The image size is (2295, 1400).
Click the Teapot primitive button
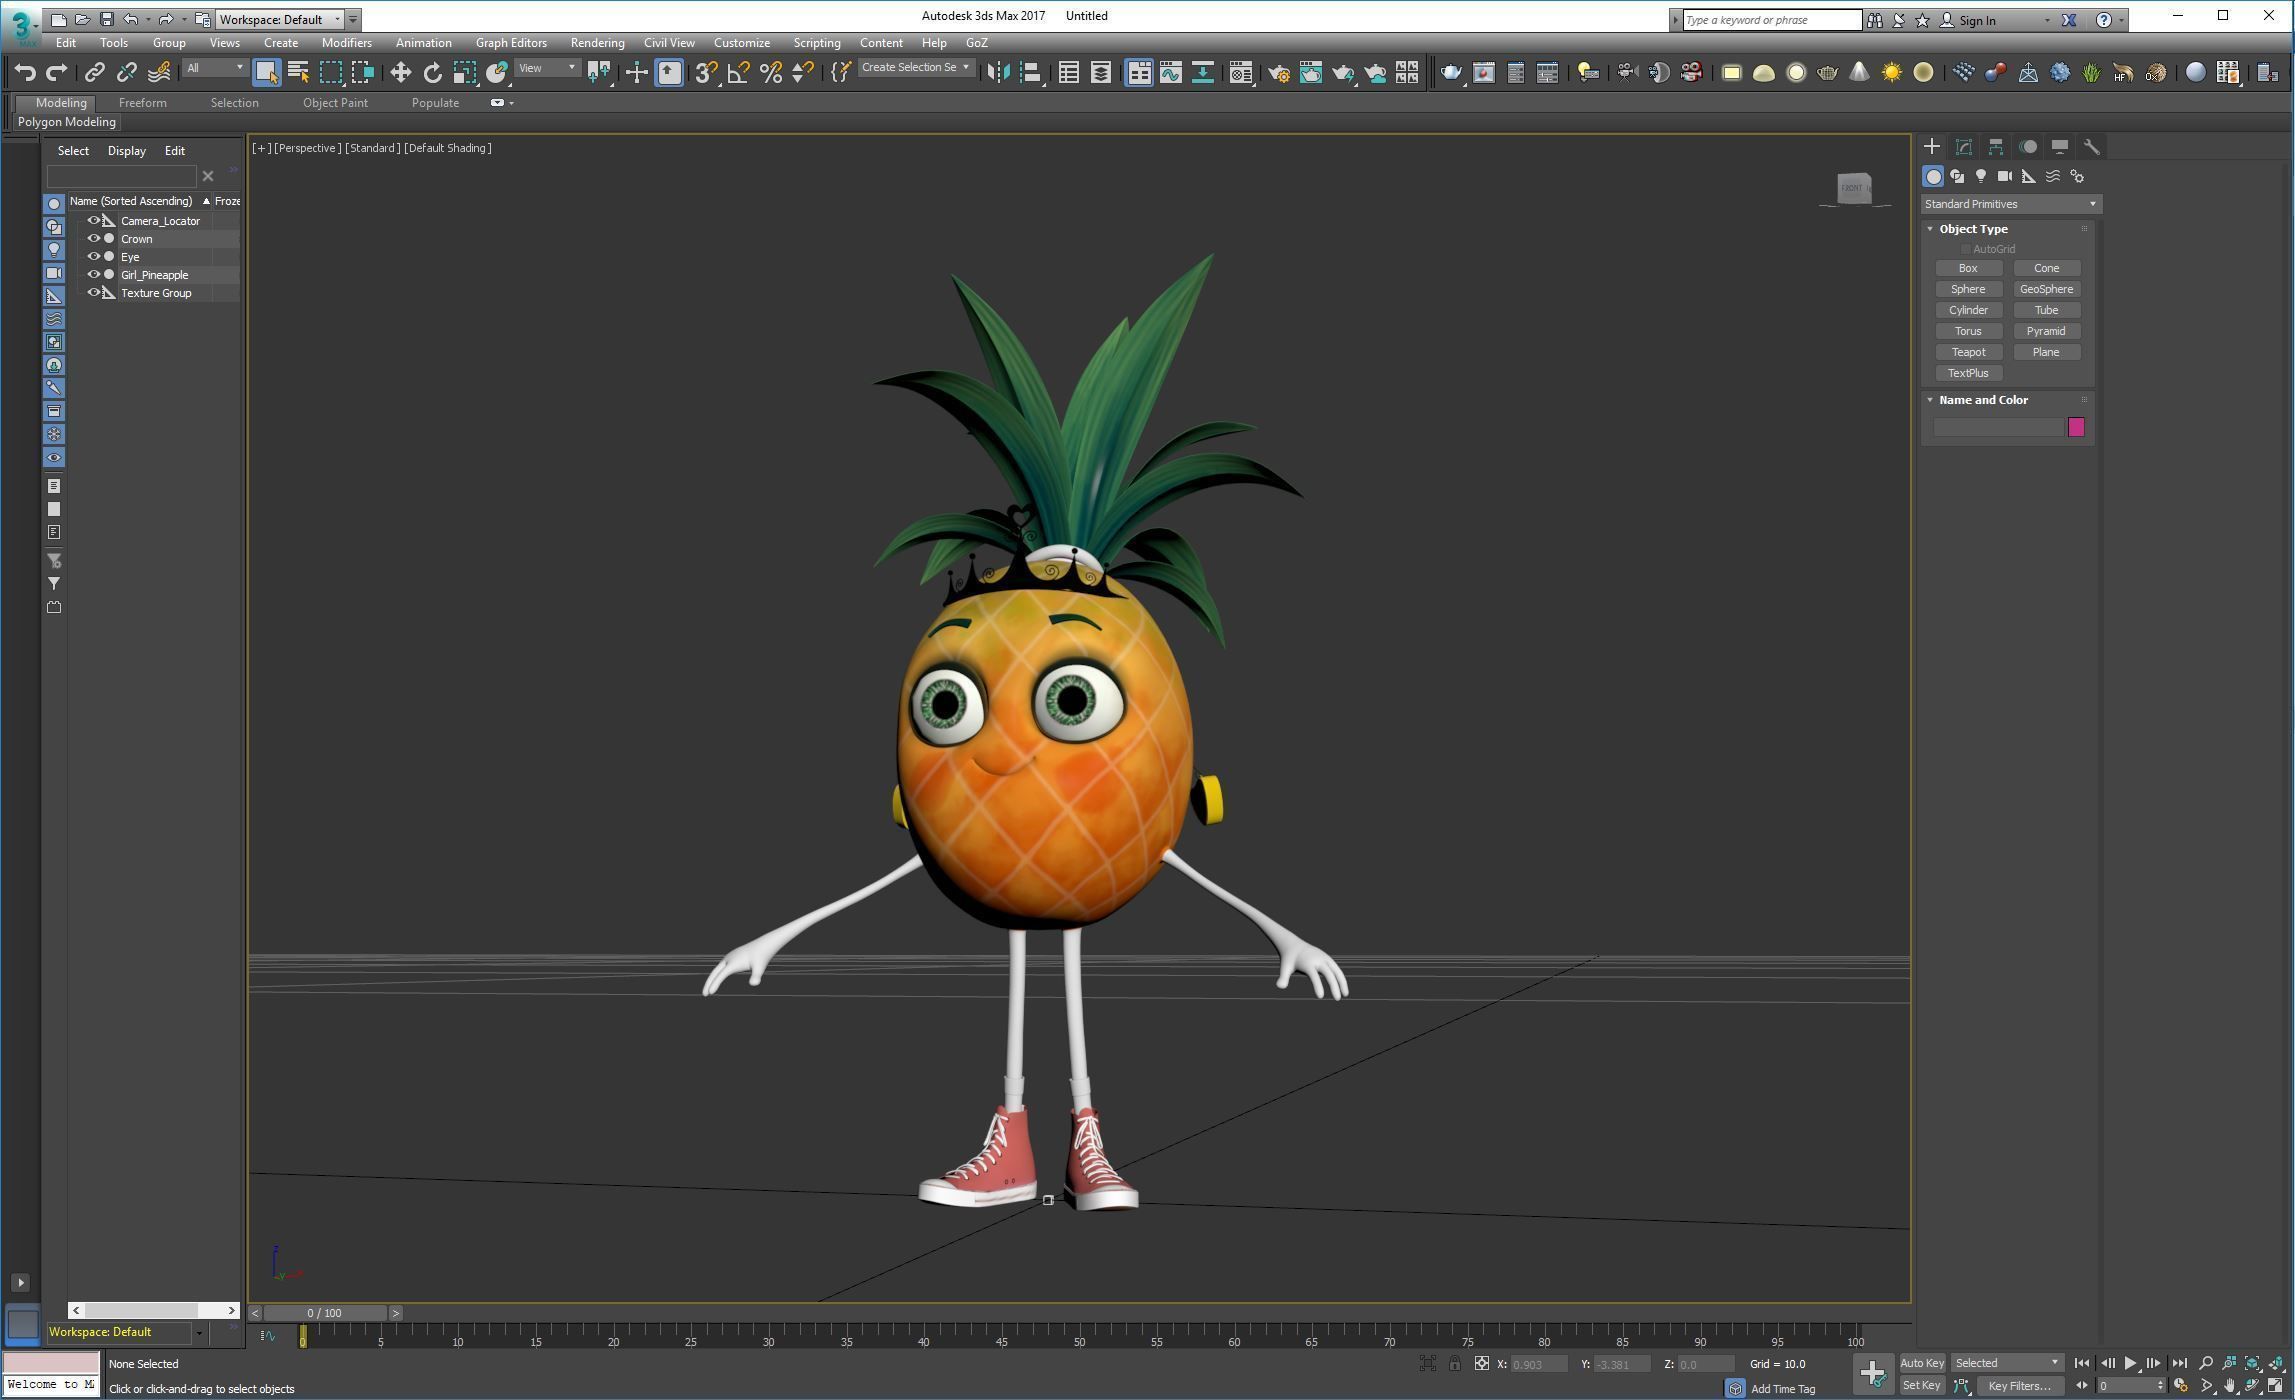coord(1967,352)
